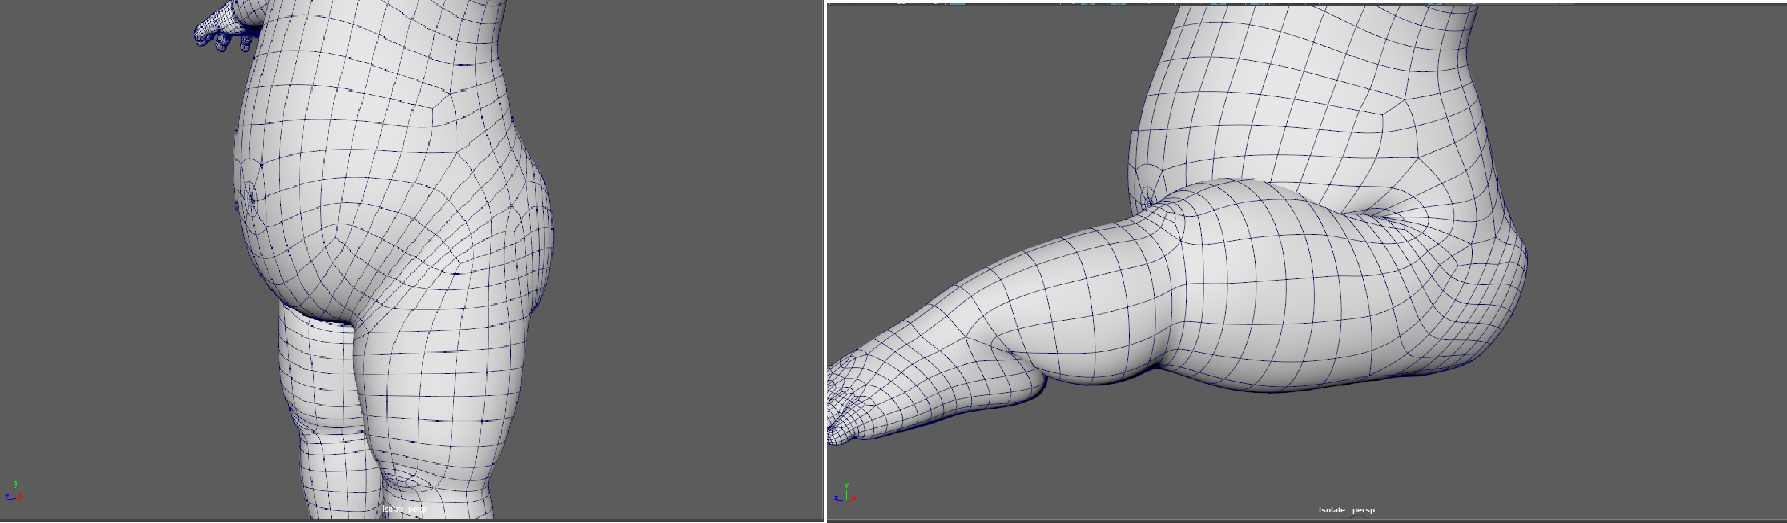Click the front thigh of the standing model
1787x523 pixels.
pos(440,390)
